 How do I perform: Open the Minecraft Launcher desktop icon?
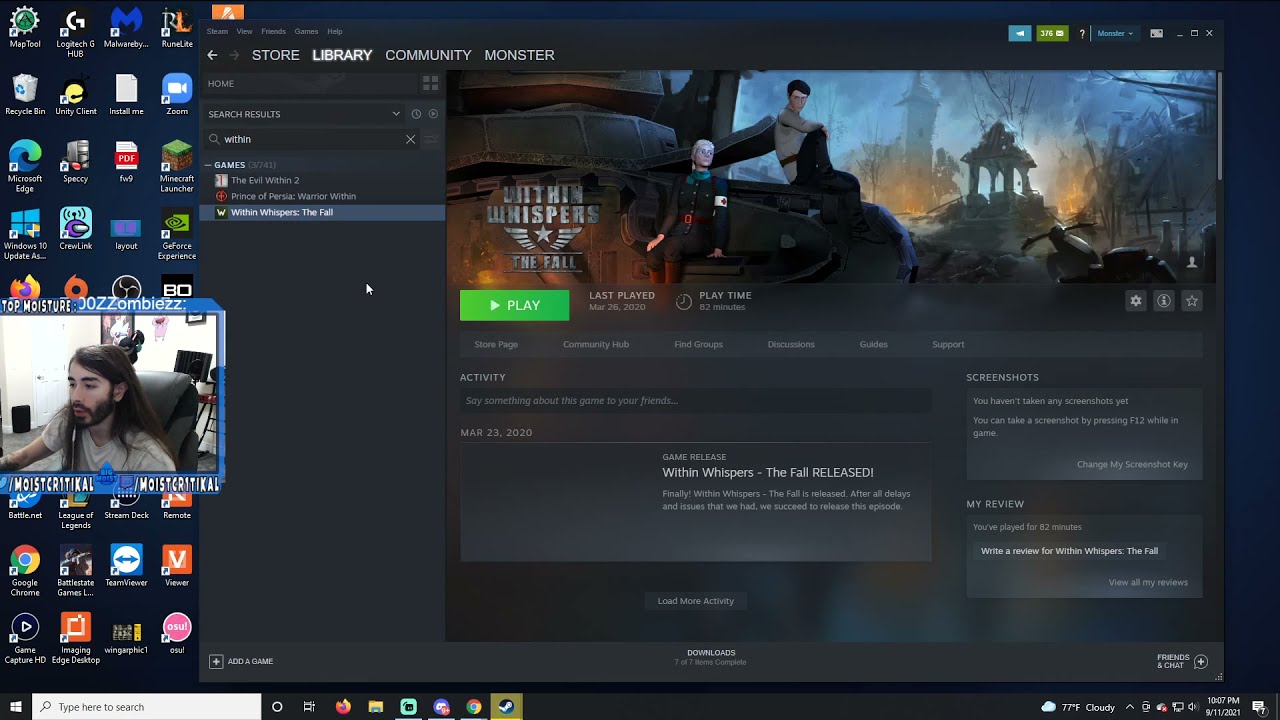tap(177, 168)
